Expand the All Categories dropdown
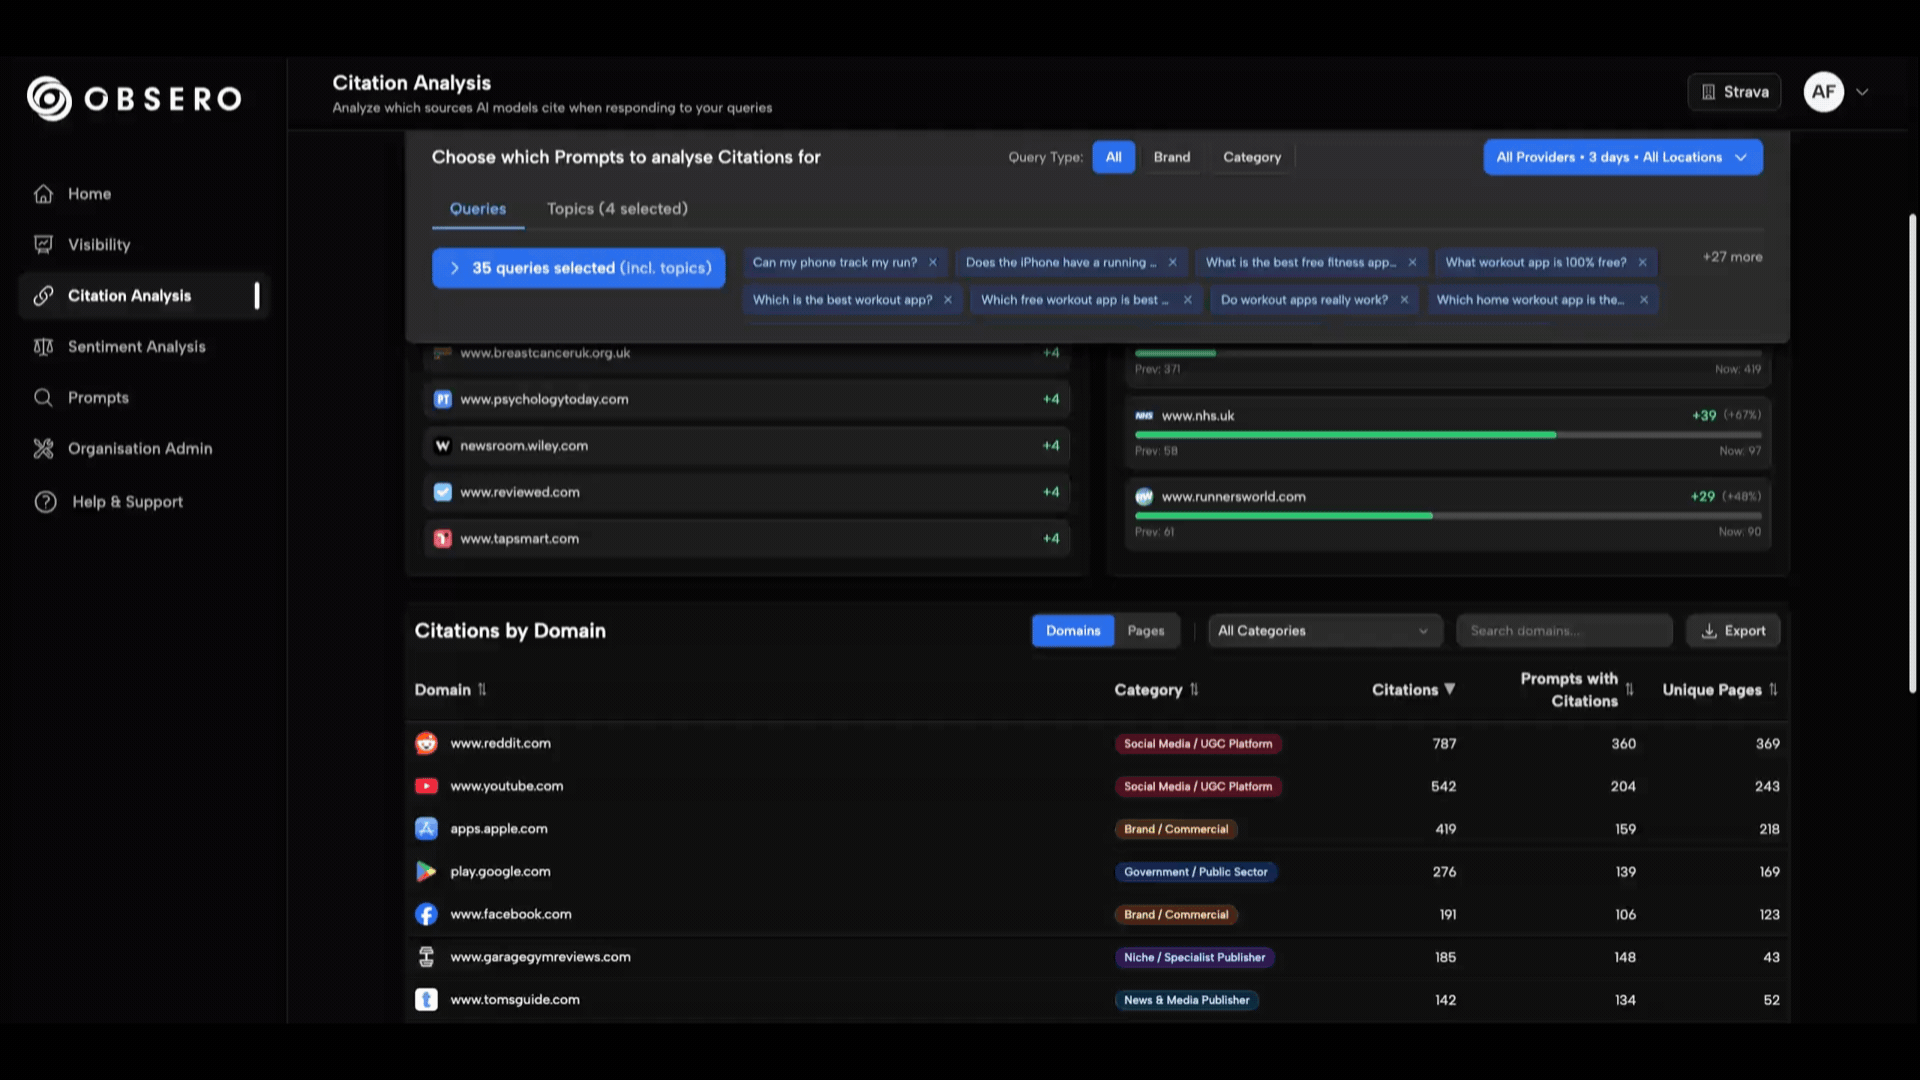1920x1080 pixels. tap(1323, 631)
